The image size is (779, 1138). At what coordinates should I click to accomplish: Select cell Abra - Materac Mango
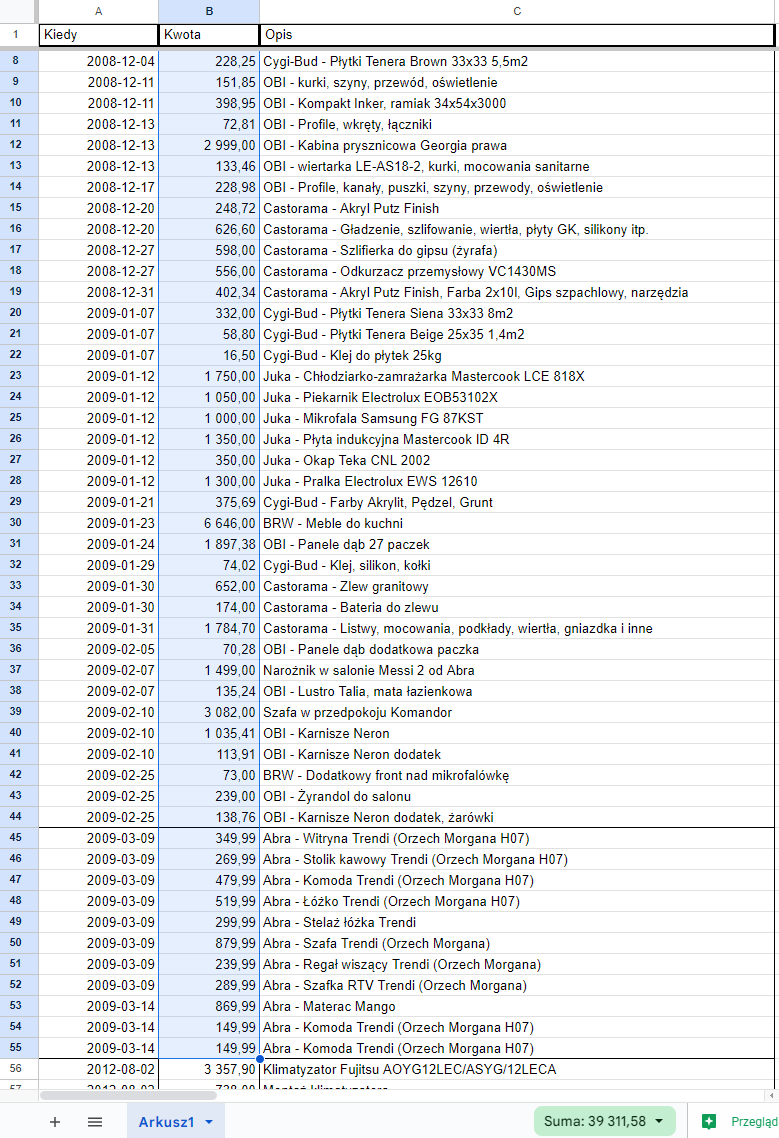517,1007
